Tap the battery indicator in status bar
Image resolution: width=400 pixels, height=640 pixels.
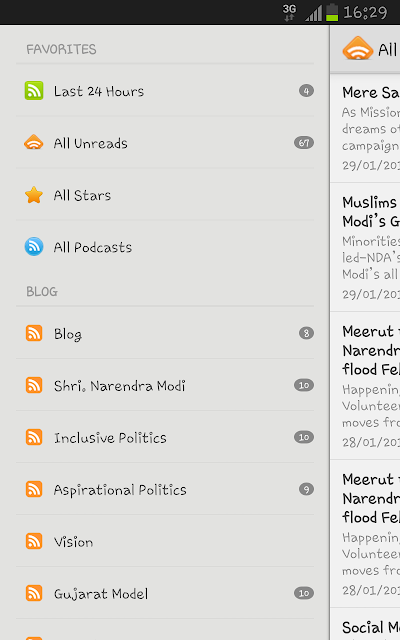tap(332, 12)
